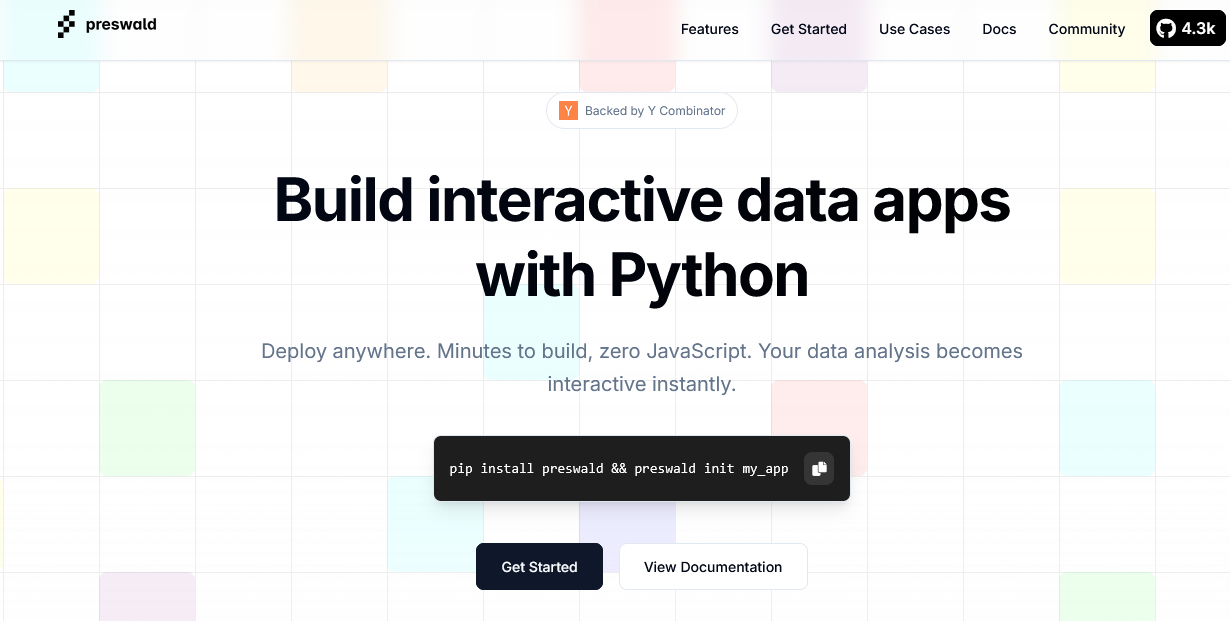Click the Y Combinator logo icon

point(568,111)
